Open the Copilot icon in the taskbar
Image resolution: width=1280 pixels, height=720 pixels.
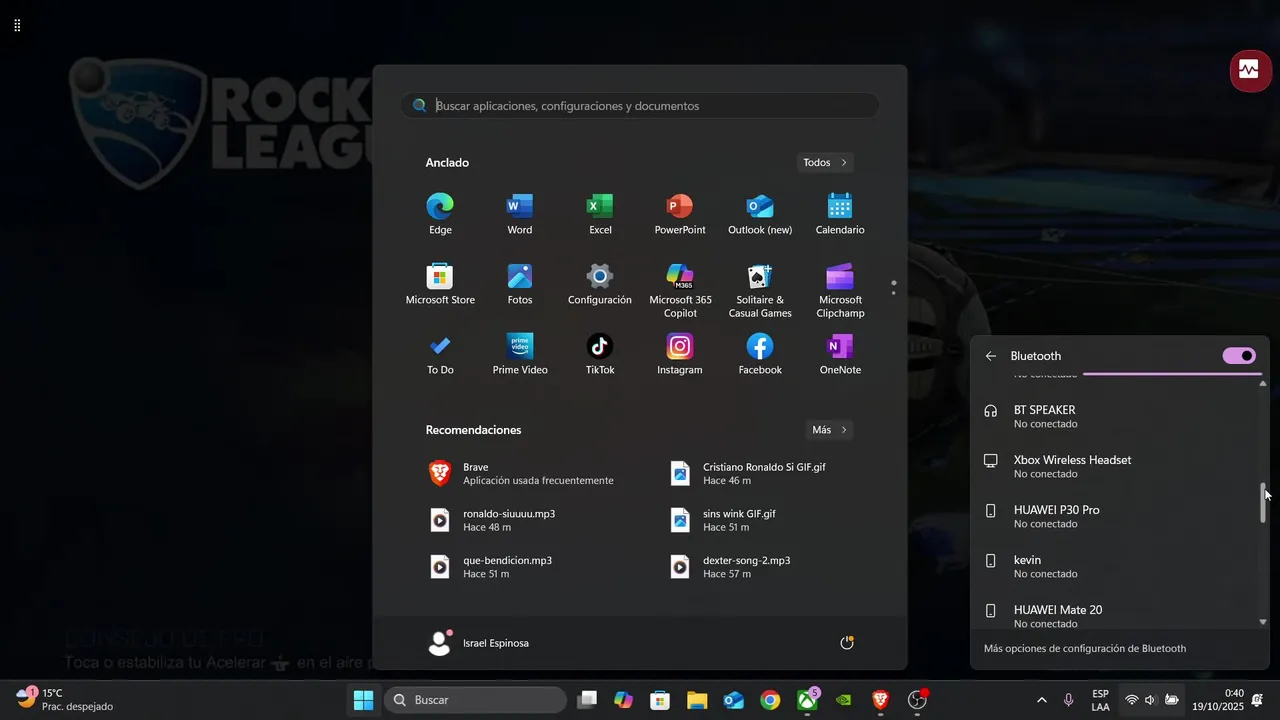(x=624, y=700)
